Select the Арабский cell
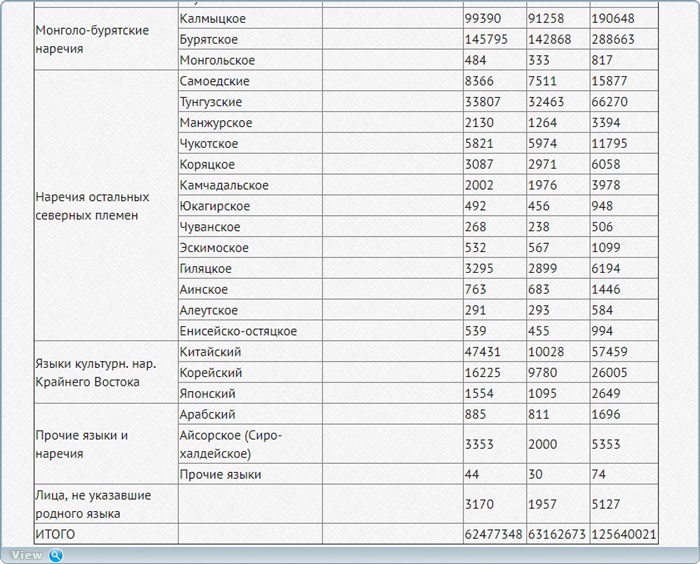700x564 pixels. [250, 414]
